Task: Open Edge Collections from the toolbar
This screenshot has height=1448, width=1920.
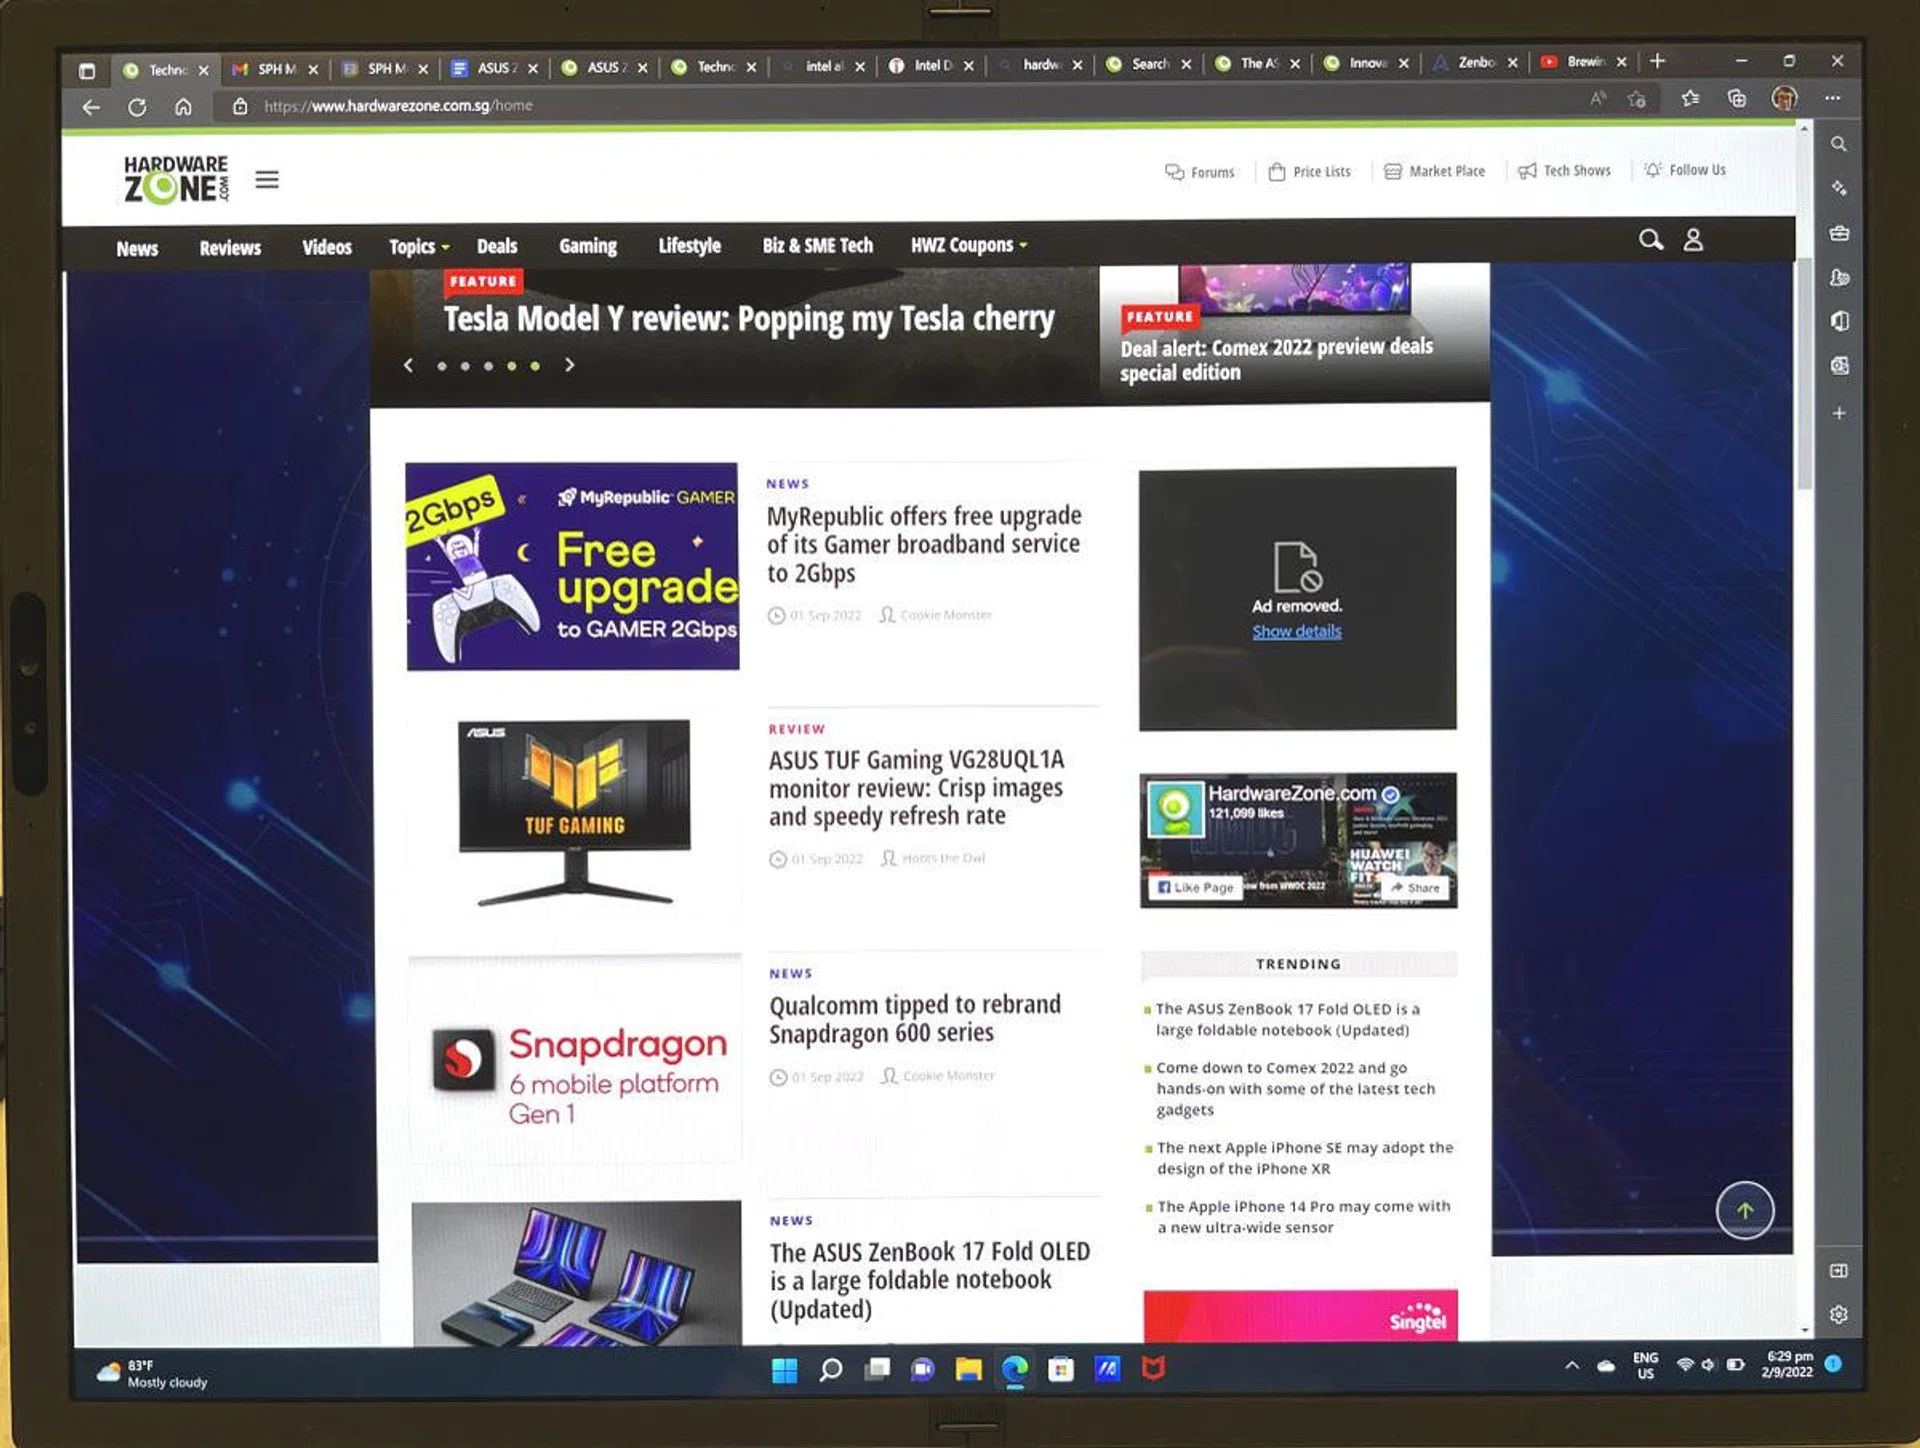Action: click(1737, 99)
